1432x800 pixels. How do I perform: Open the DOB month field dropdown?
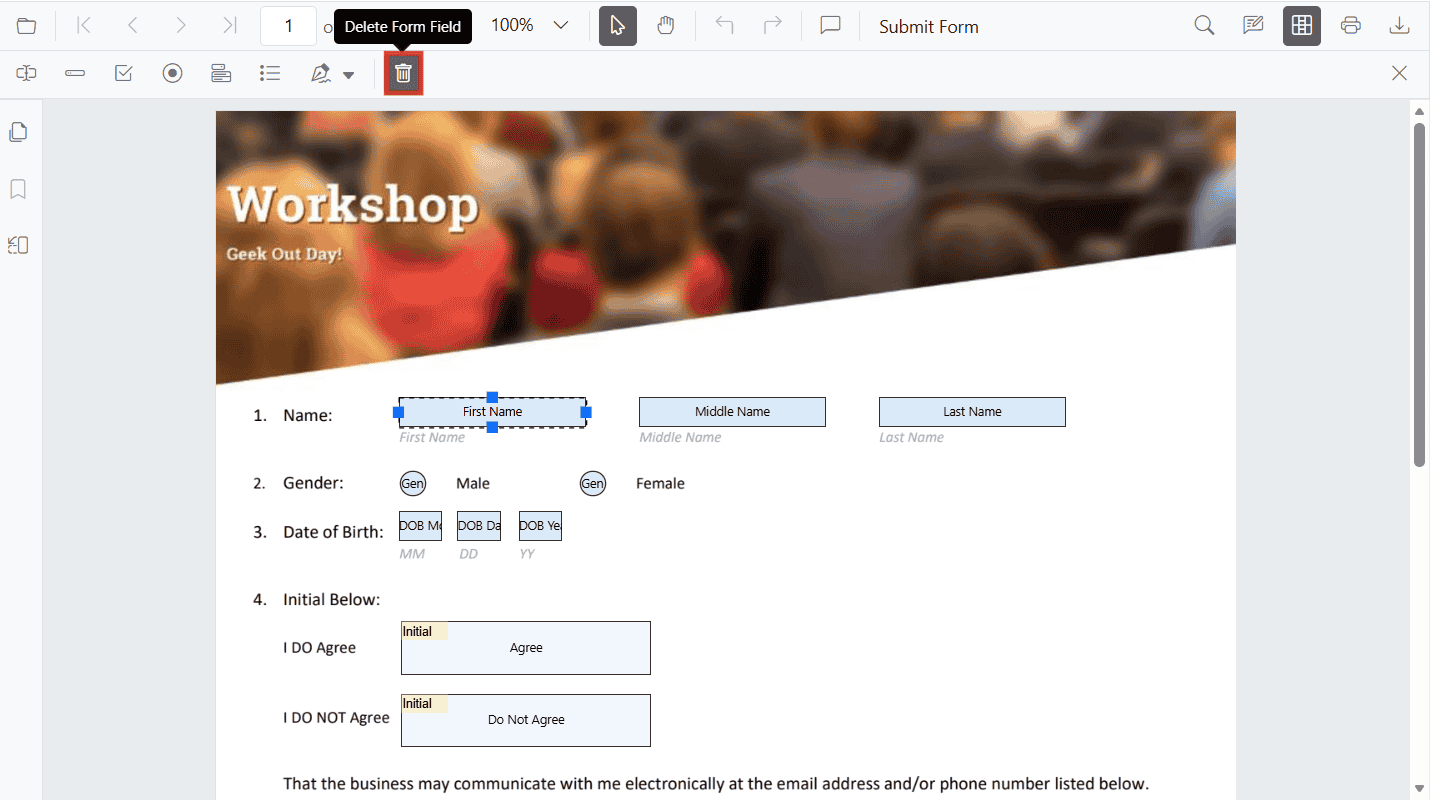click(x=420, y=525)
